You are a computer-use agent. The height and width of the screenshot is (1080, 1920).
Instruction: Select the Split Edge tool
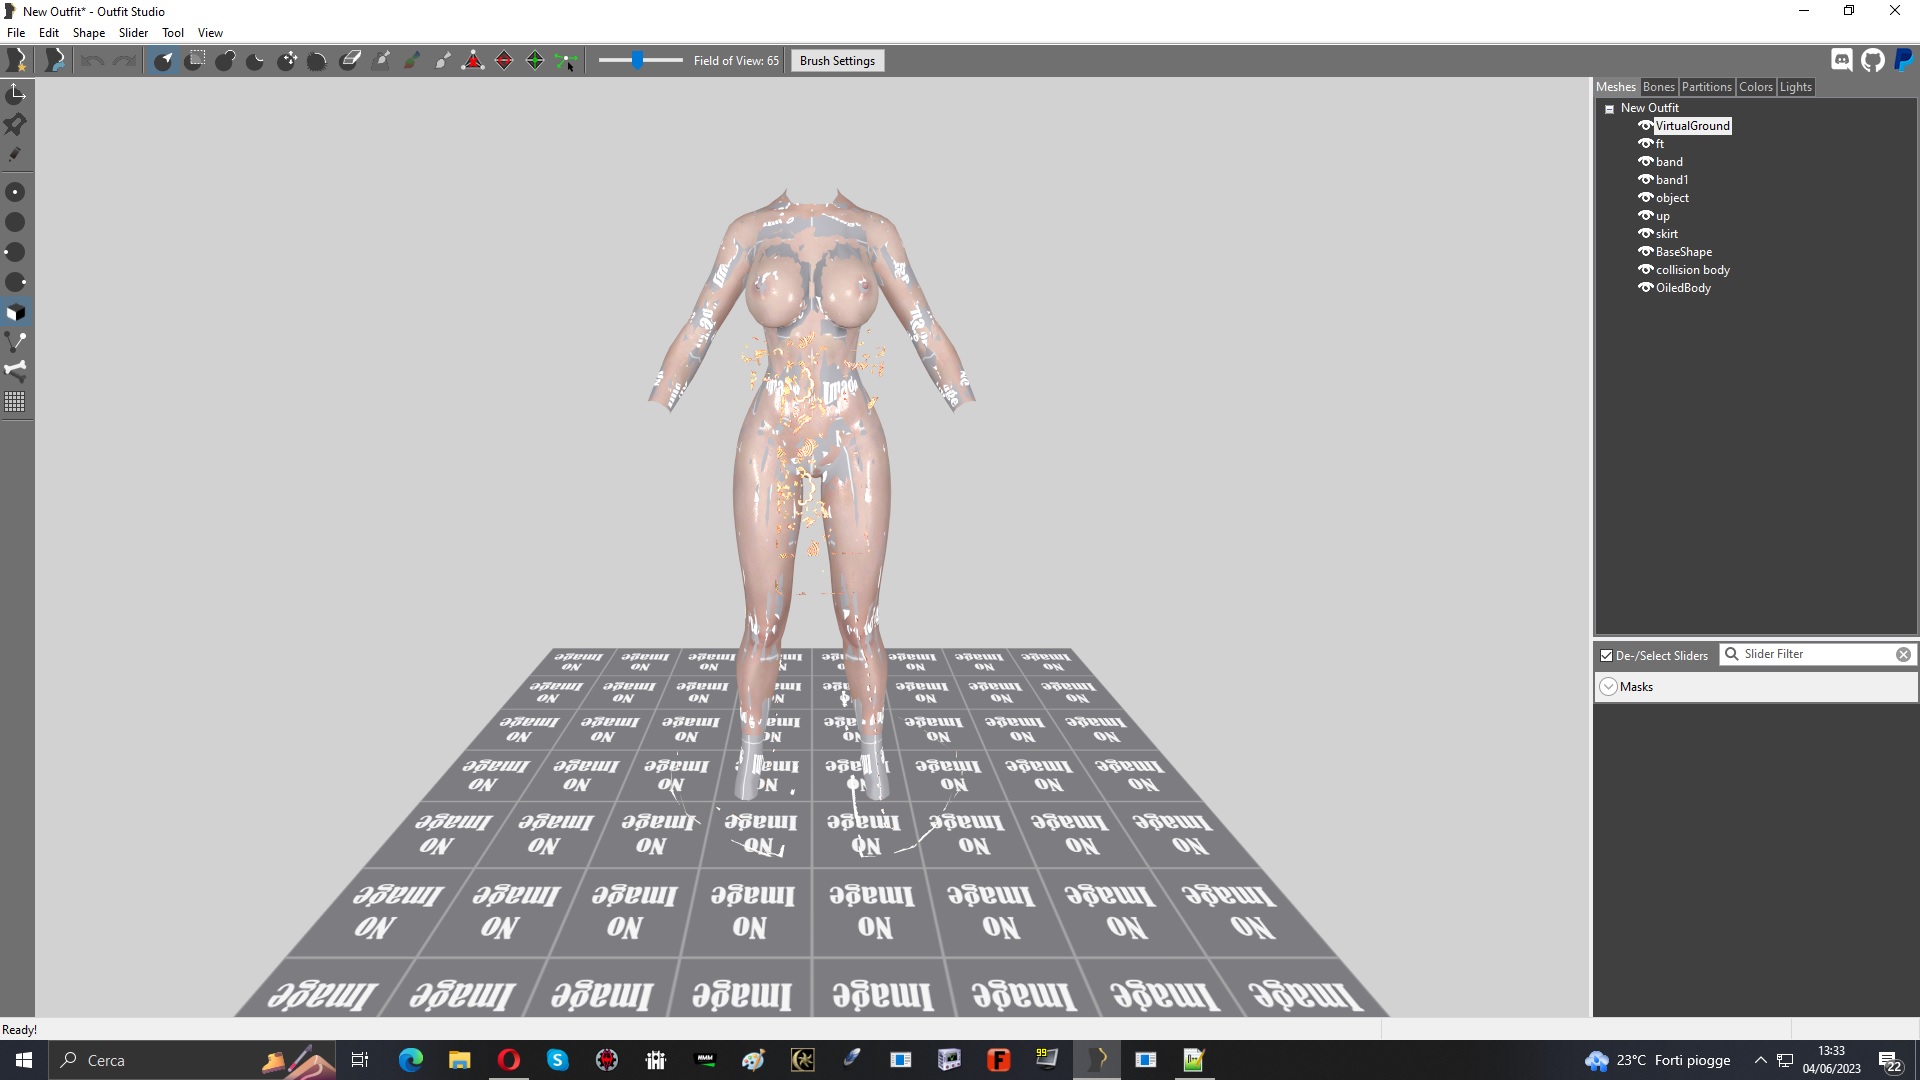(536, 61)
